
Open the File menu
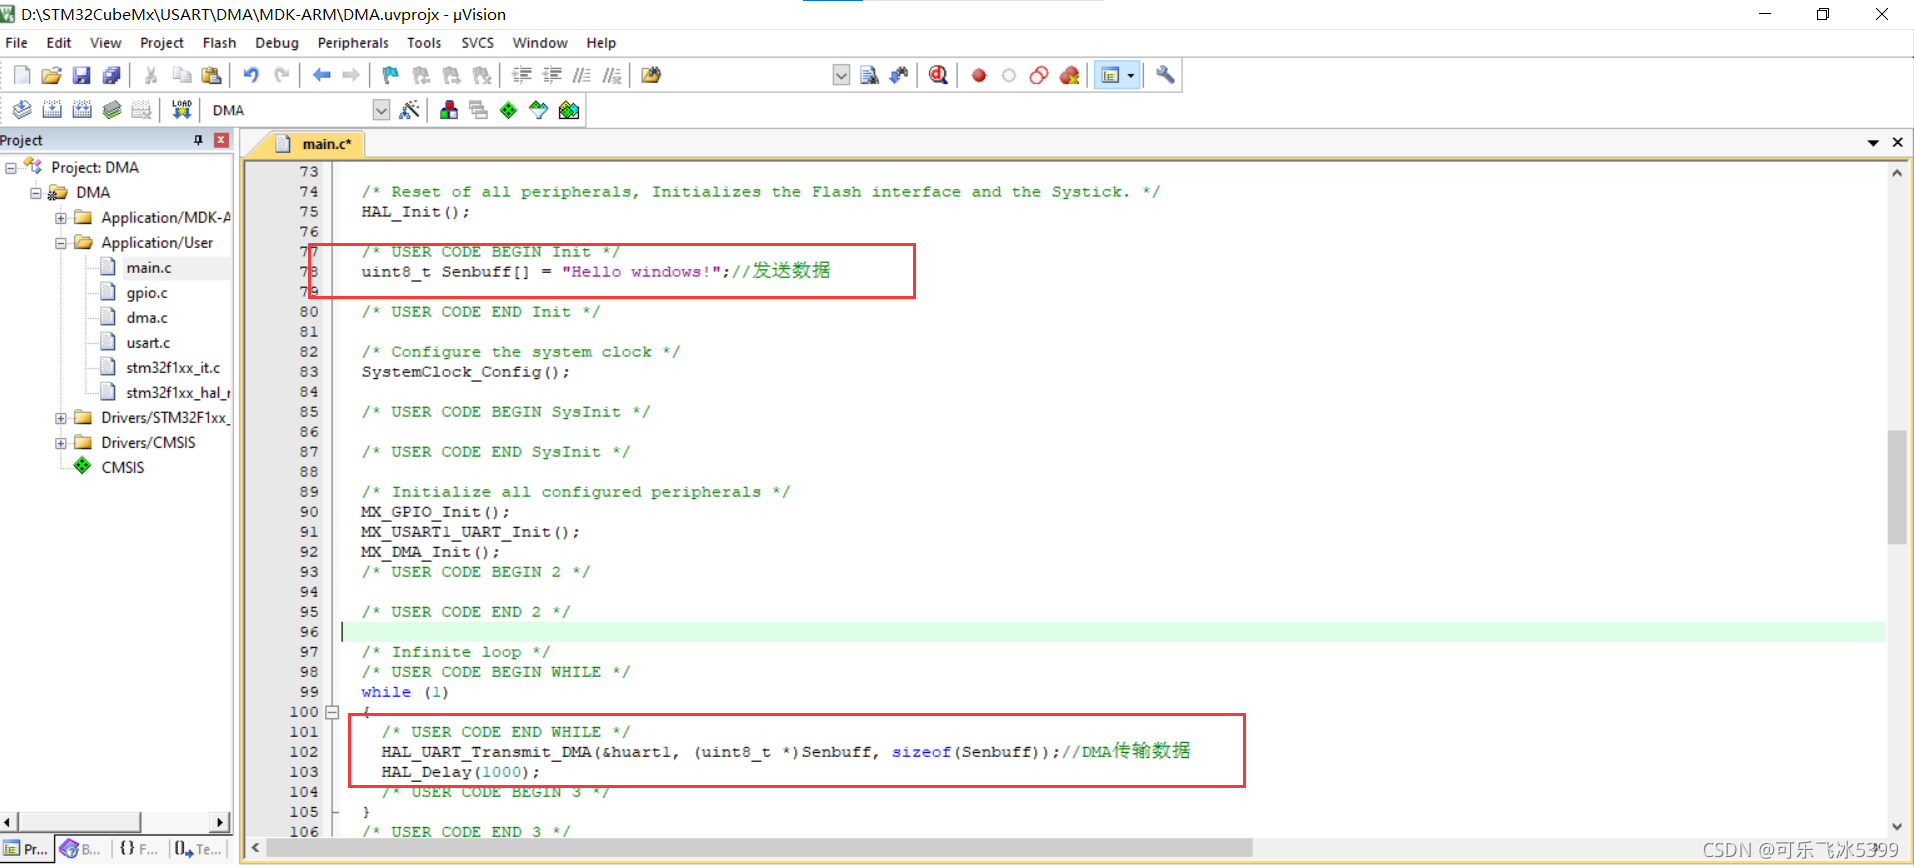[x=16, y=43]
